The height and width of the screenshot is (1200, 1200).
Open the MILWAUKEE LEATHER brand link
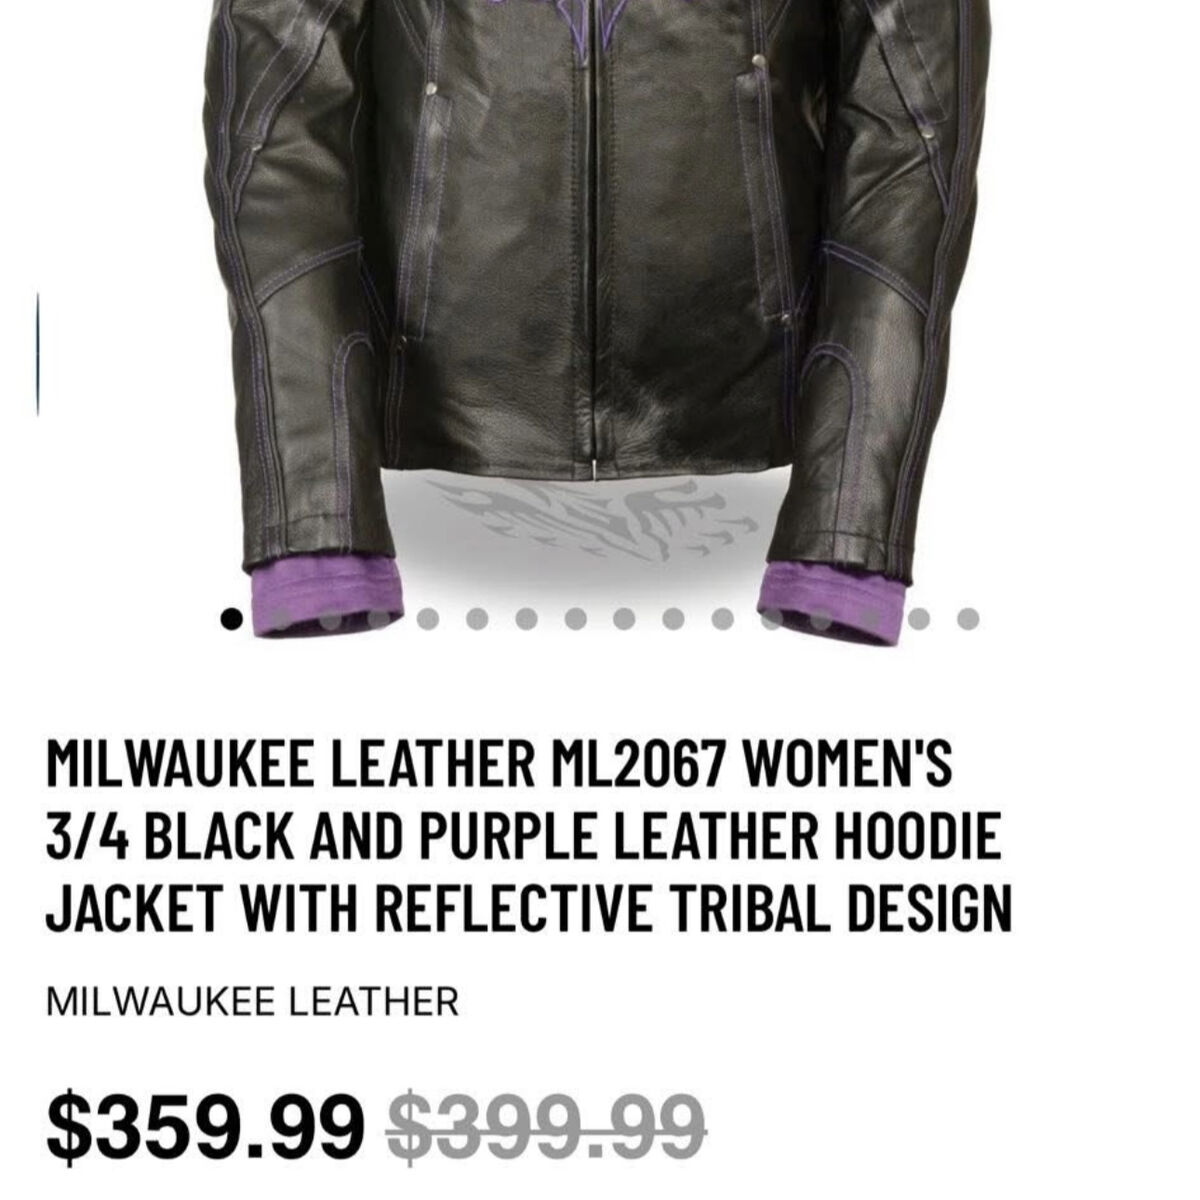pos(252,1002)
